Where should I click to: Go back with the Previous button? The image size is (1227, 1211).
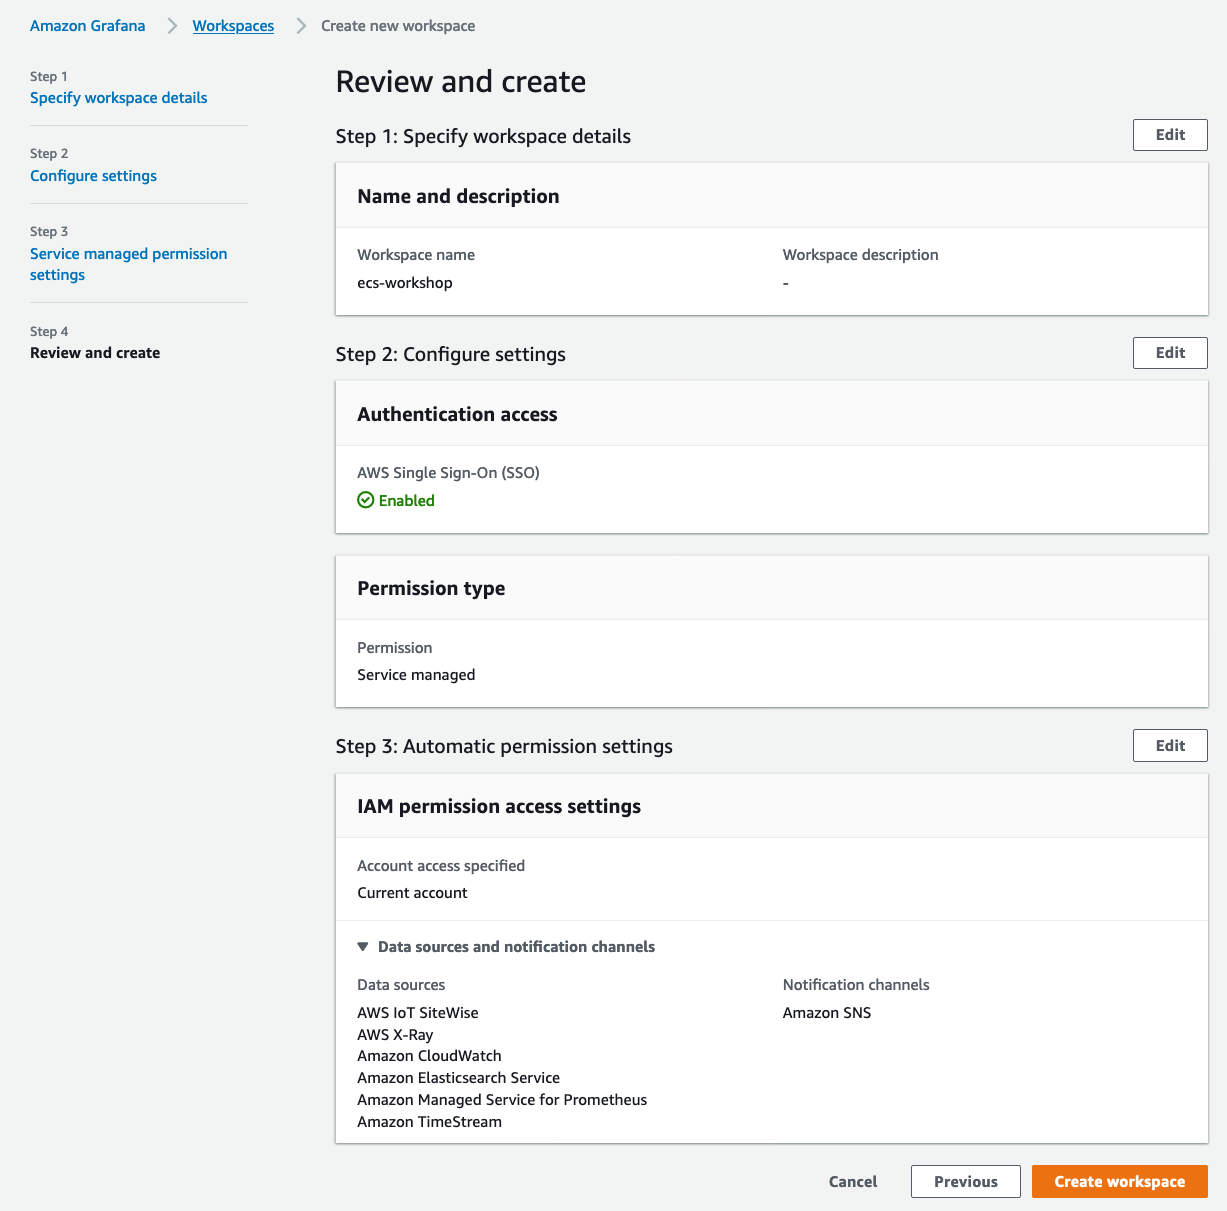[965, 1182]
